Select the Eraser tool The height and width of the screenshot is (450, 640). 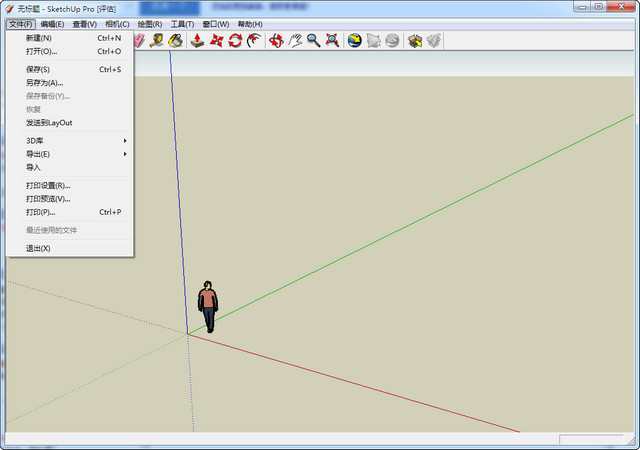[x=140, y=41]
